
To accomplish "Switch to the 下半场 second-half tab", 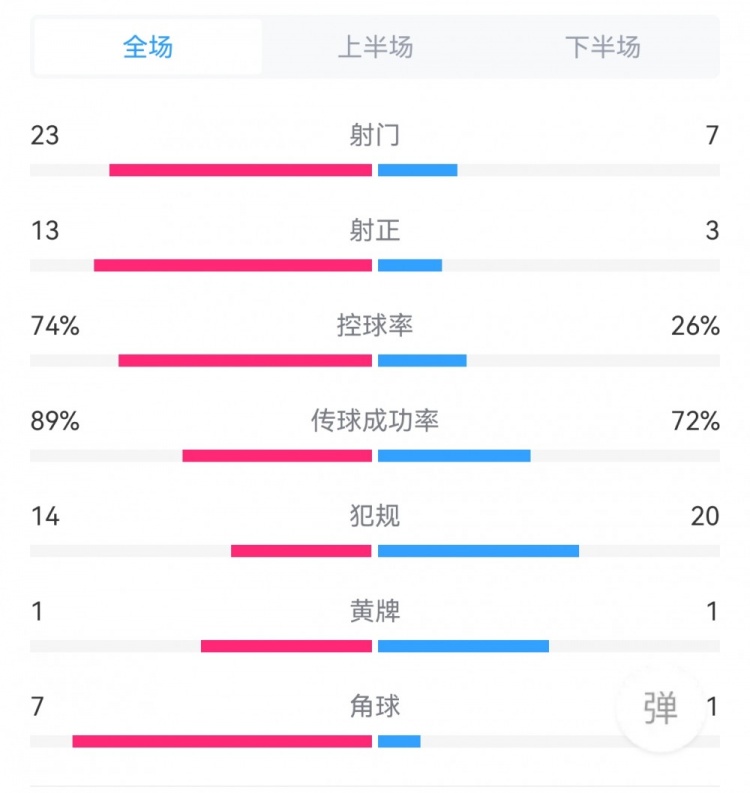I will 602,47.
